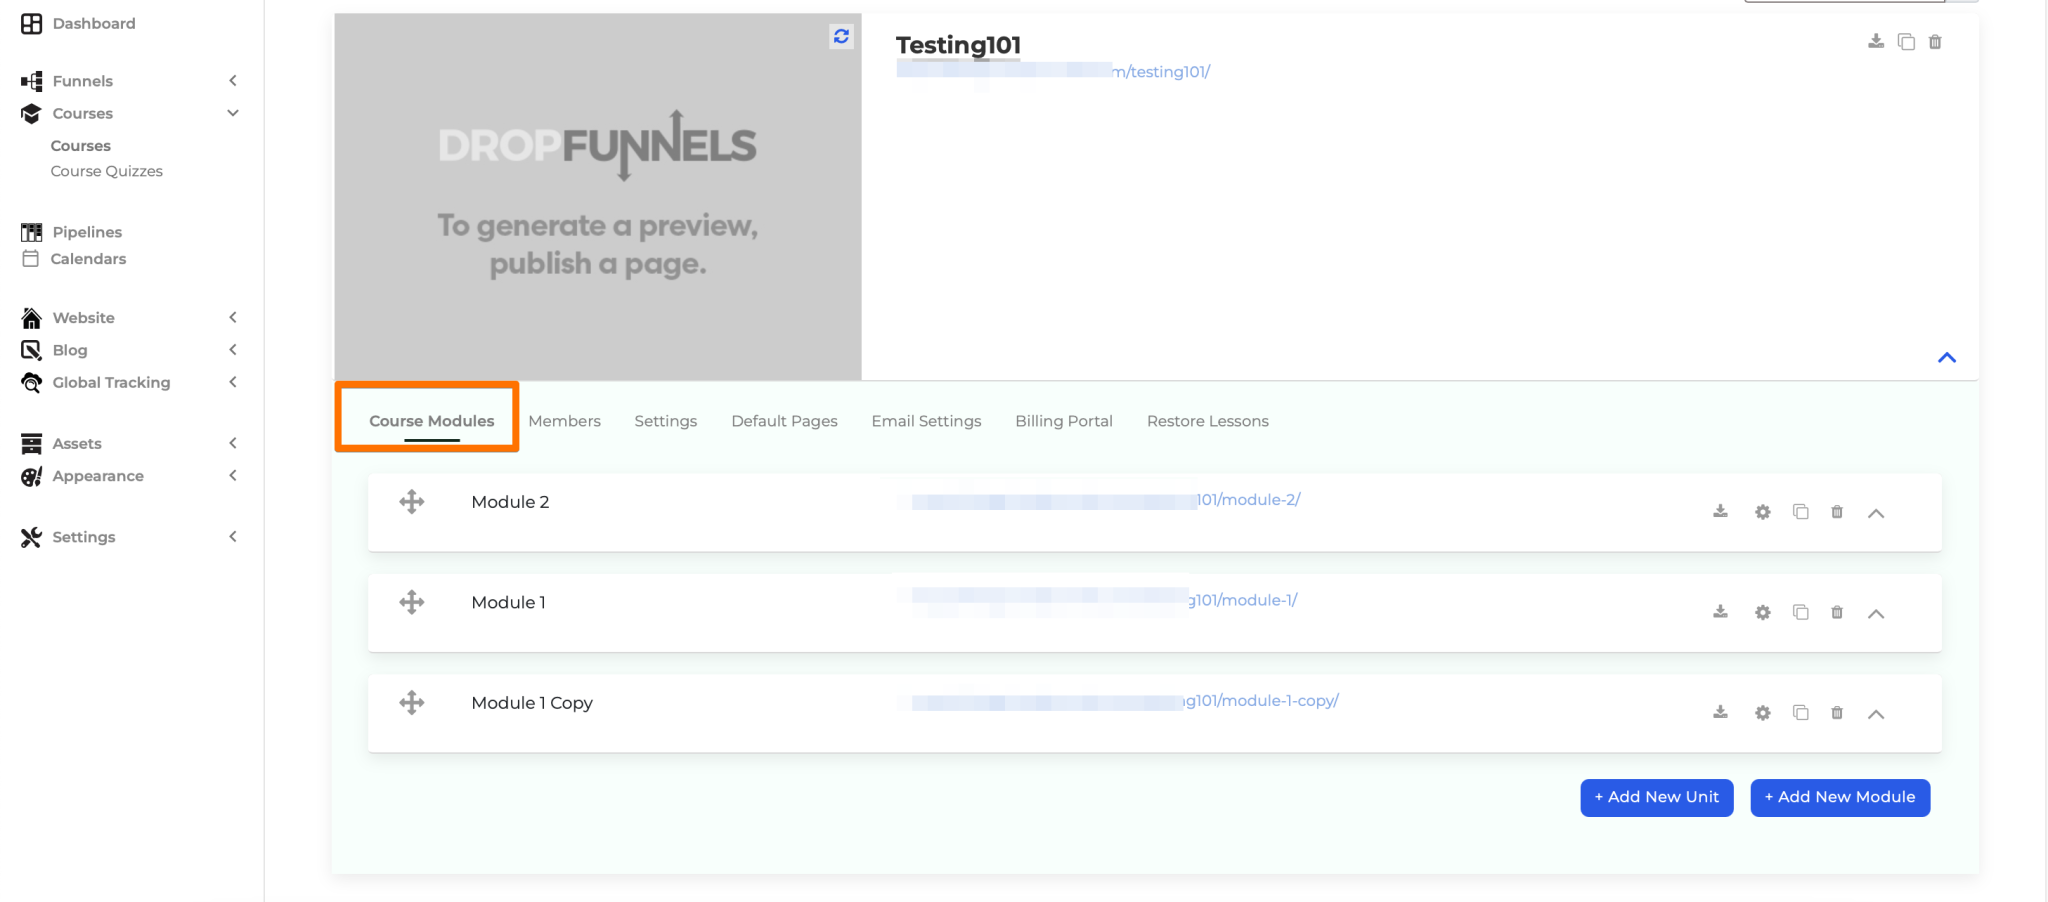The height and width of the screenshot is (902, 2048).
Task: Open the Restore Lessons tab
Action: pyautogui.click(x=1207, y=420)
